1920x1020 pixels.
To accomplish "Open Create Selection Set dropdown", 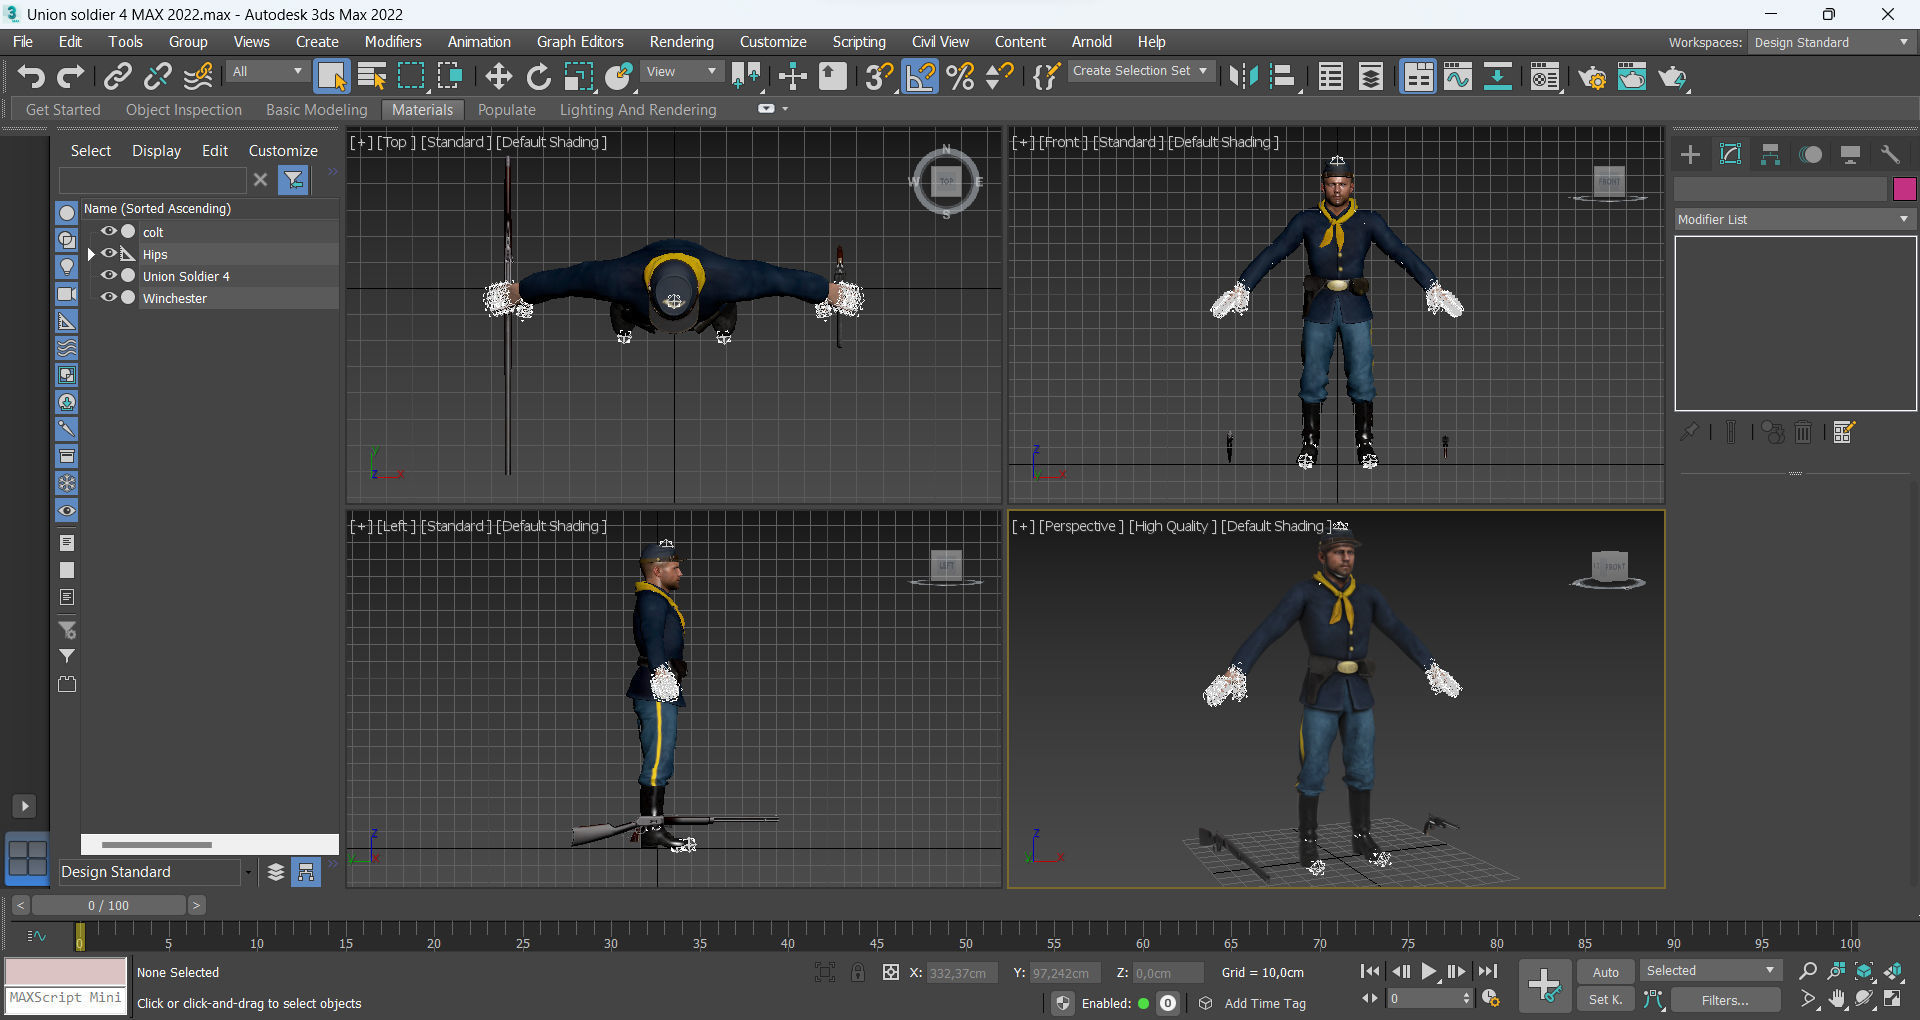I will click(x=1141, y=71).
